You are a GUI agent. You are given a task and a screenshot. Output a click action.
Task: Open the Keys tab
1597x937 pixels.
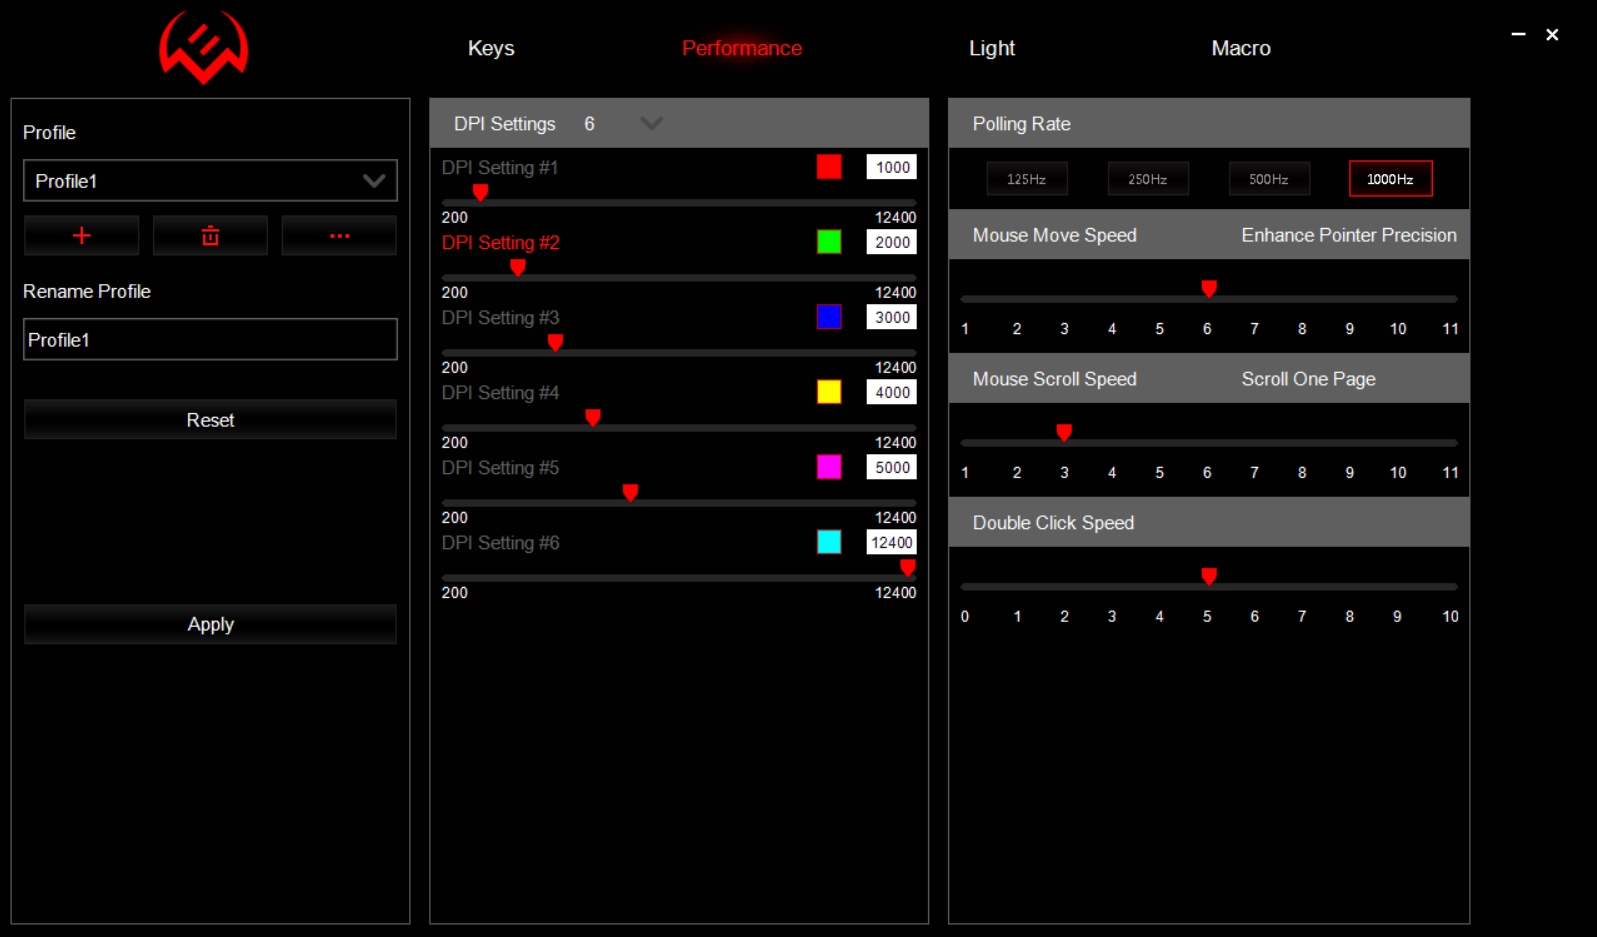491,48
